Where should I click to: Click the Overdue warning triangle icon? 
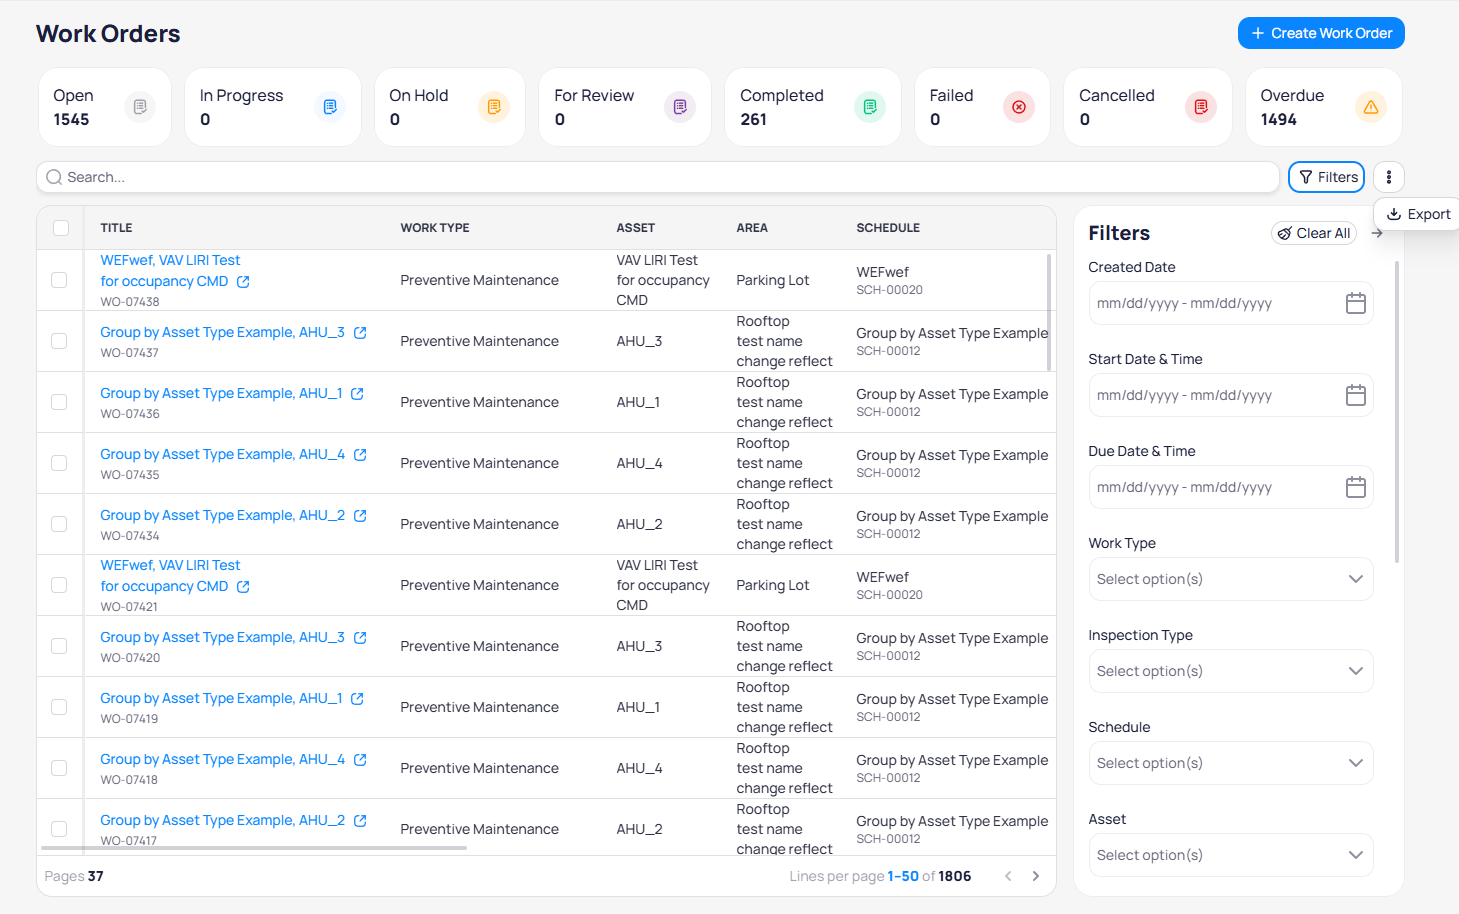pyautogui.click(x=1370, y=107)
